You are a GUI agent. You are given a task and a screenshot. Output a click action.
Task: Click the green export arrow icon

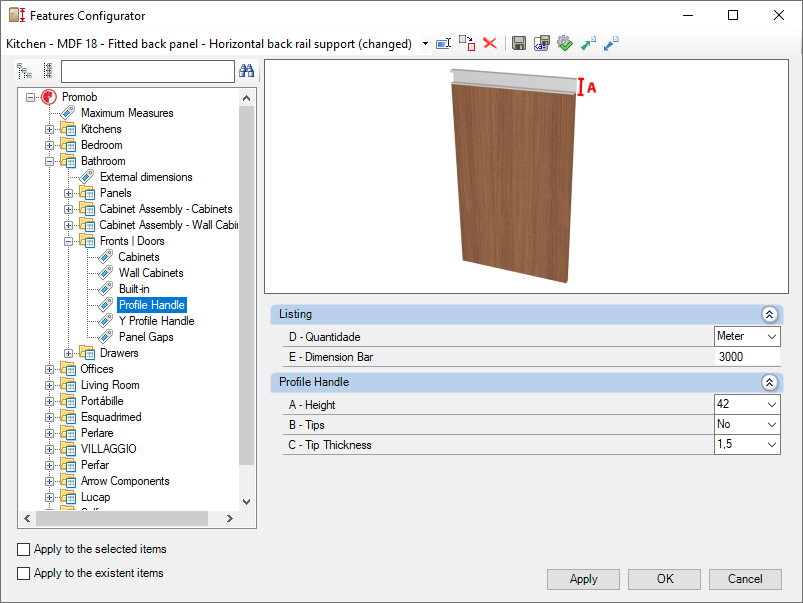(588, 44)
